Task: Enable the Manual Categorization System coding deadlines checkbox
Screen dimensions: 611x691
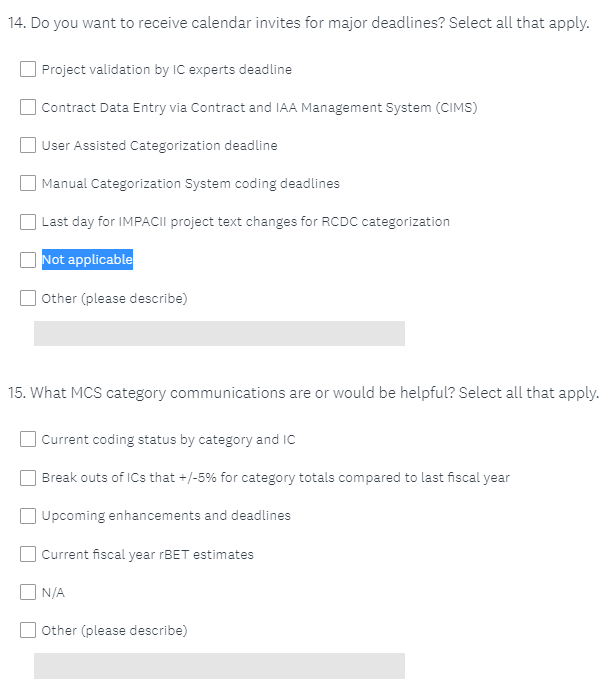Action: 28,184
